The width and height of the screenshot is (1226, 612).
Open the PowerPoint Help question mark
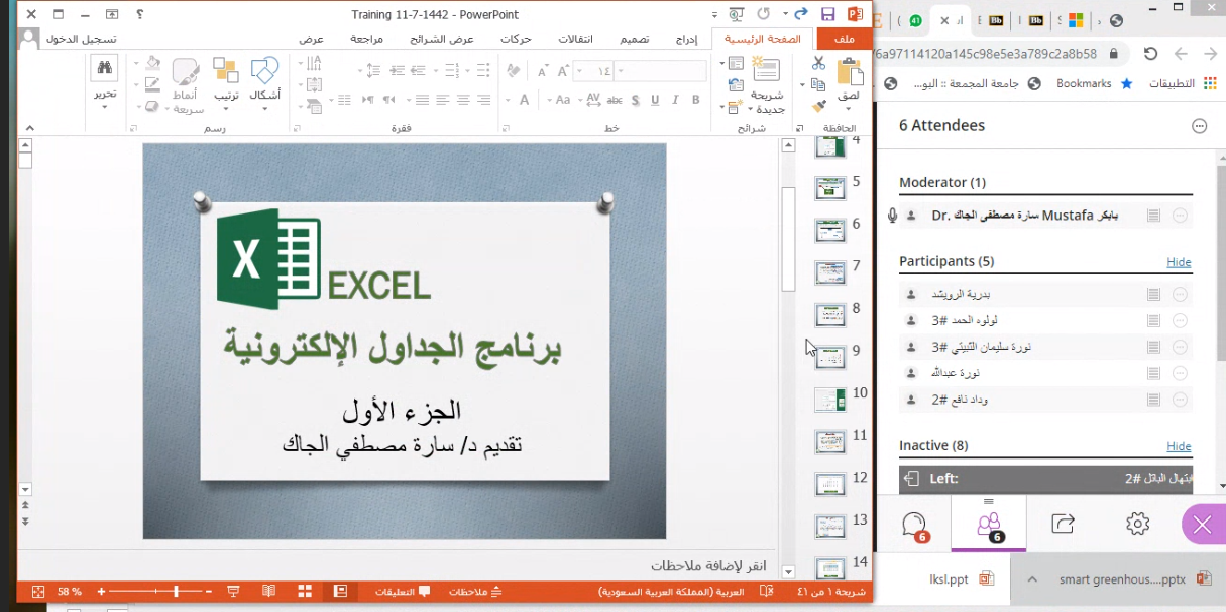pyautogui.click(x=139, y=14)
